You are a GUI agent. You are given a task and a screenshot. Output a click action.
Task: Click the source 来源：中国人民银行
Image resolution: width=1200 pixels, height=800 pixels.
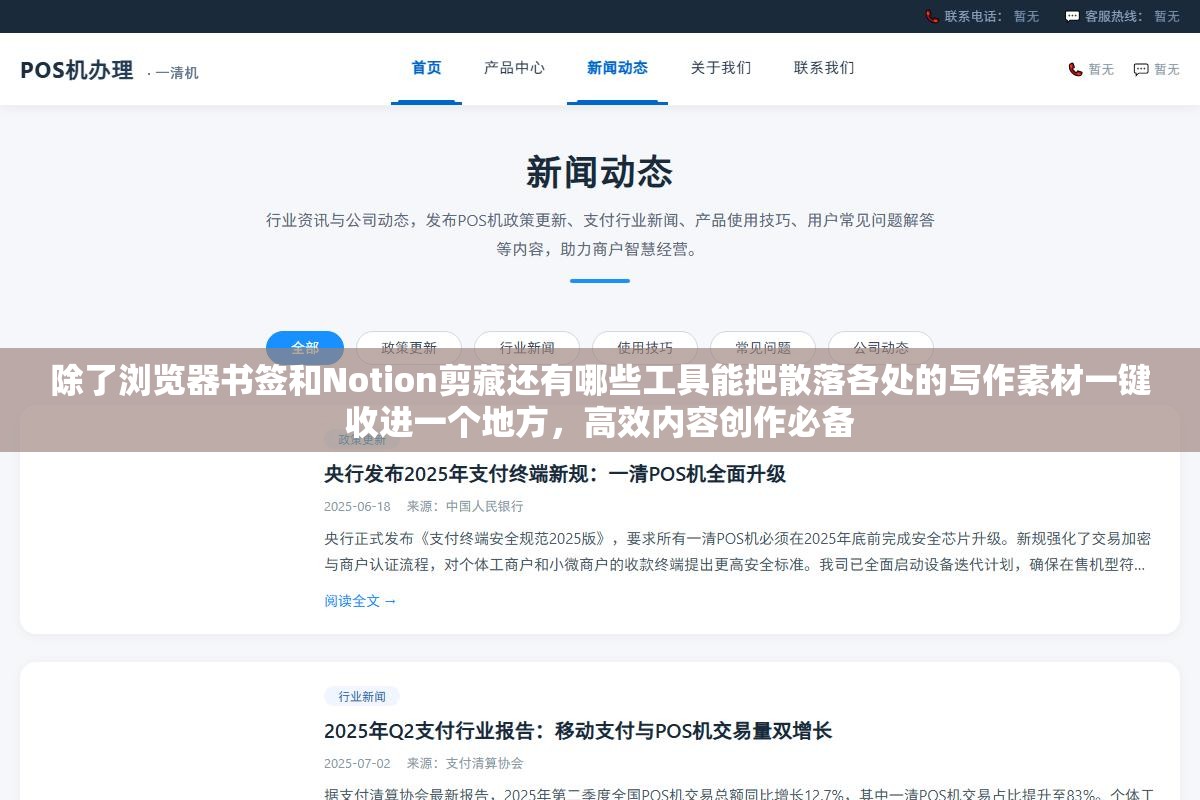465,506
